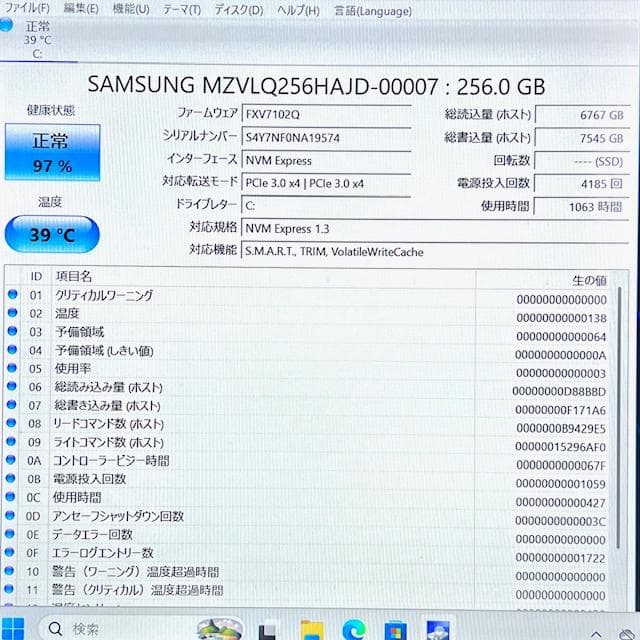
Task: Click status dot for row 05 使用率
Action: coord(12,367)
